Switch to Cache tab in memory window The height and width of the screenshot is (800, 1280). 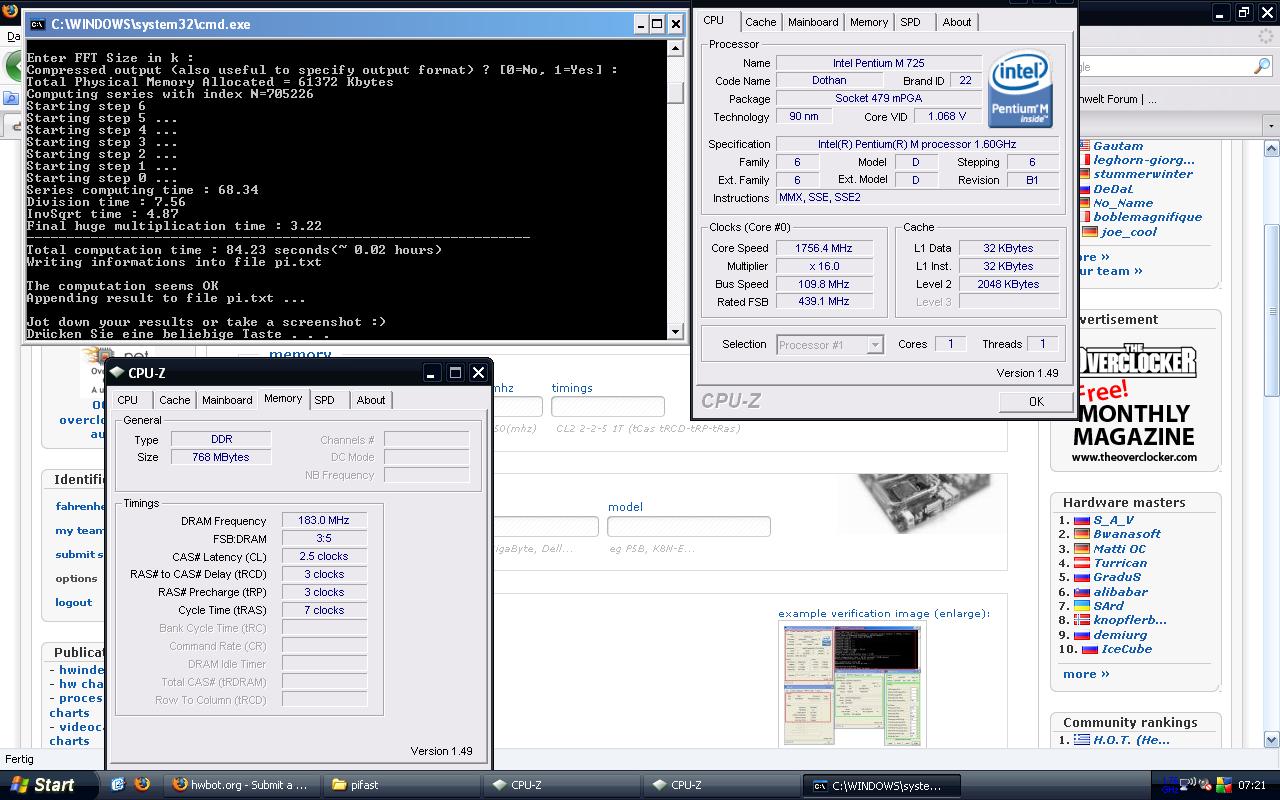coord(175,400)
